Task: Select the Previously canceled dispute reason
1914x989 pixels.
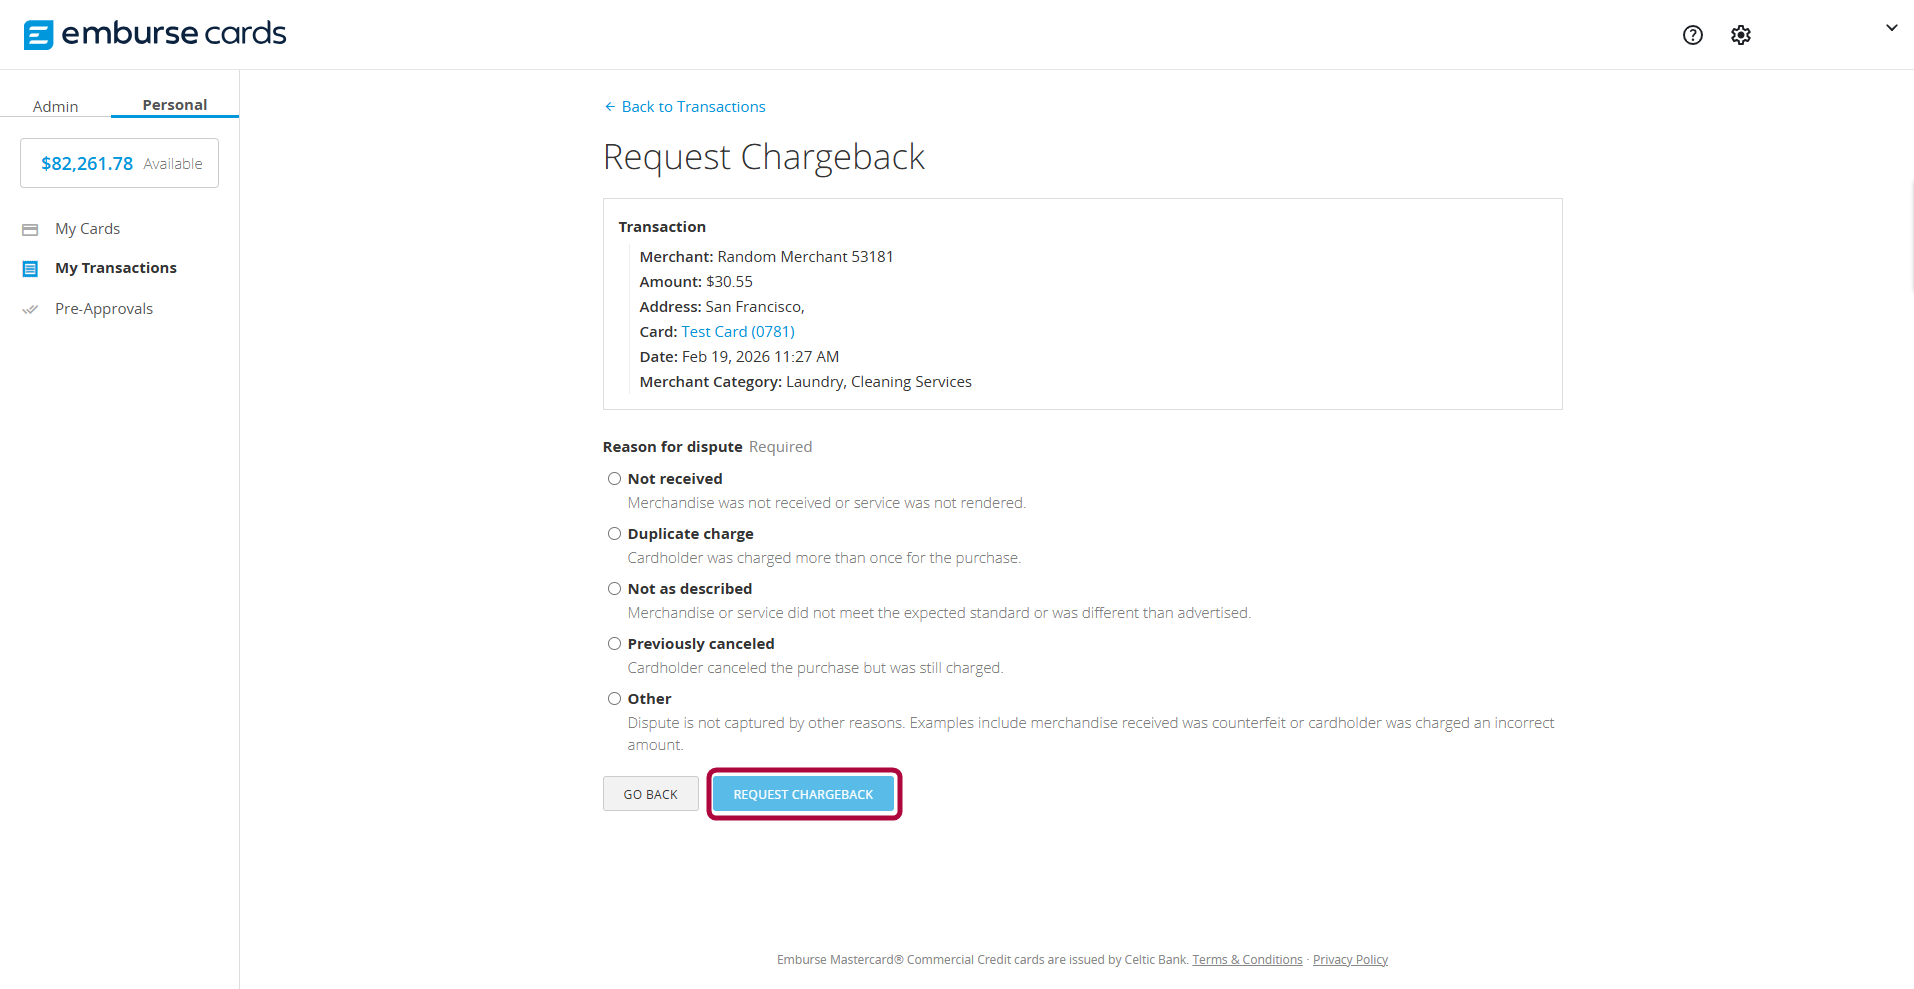Action: tap(614, 643)
